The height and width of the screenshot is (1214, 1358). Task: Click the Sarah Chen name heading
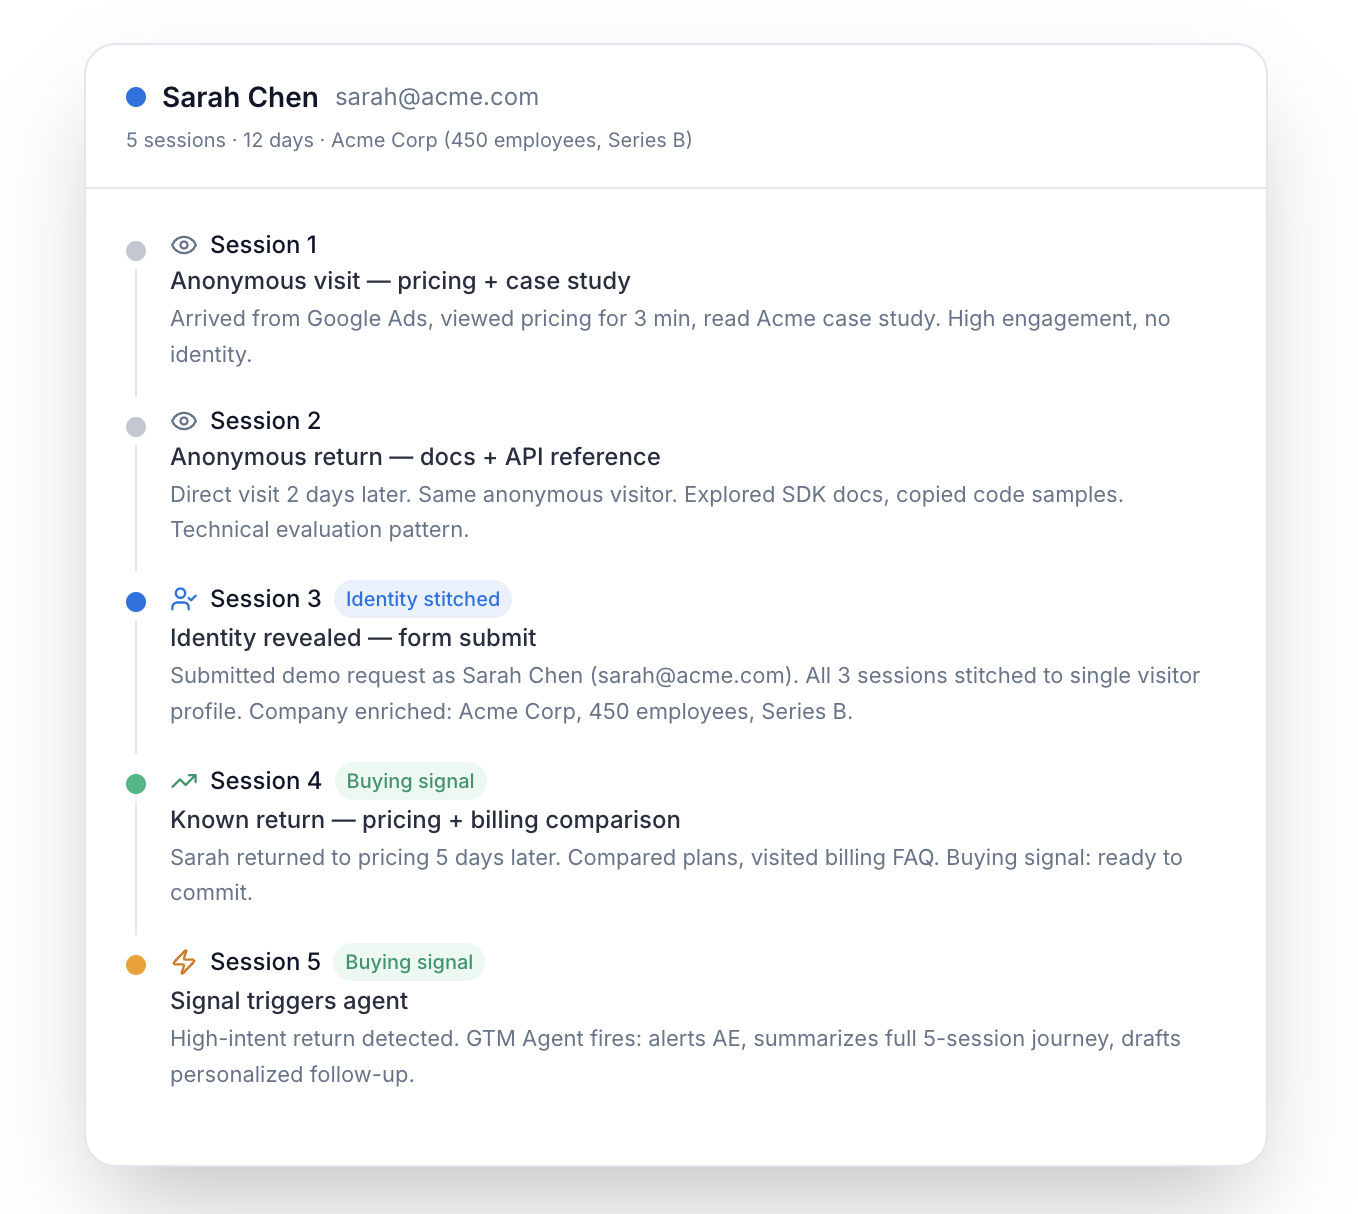(240, 97)
